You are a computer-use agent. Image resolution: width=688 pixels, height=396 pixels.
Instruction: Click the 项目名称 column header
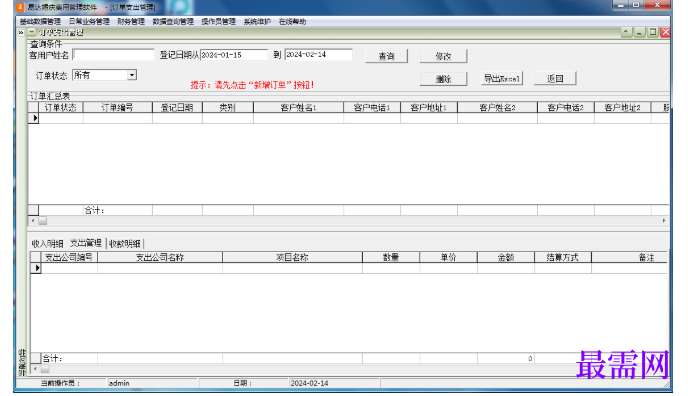coord(292,257)
